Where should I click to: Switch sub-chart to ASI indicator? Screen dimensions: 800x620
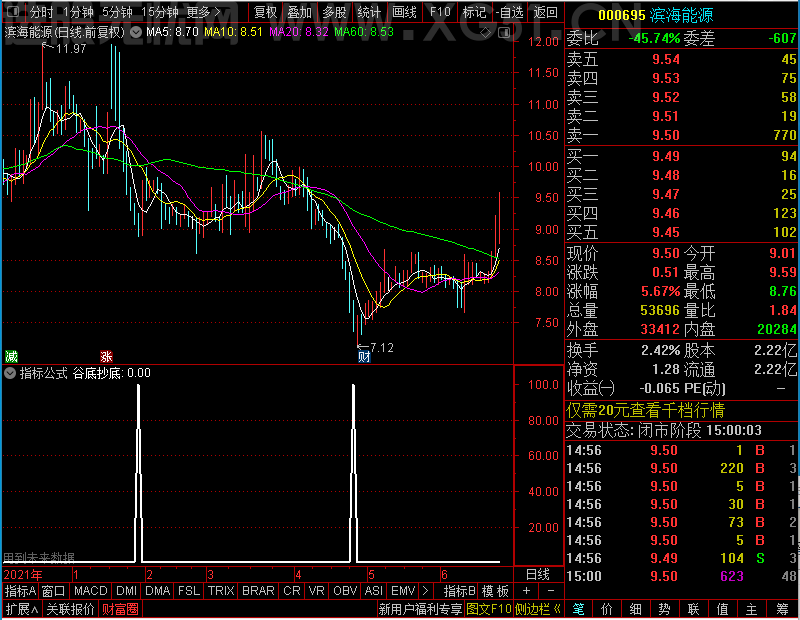373,591
